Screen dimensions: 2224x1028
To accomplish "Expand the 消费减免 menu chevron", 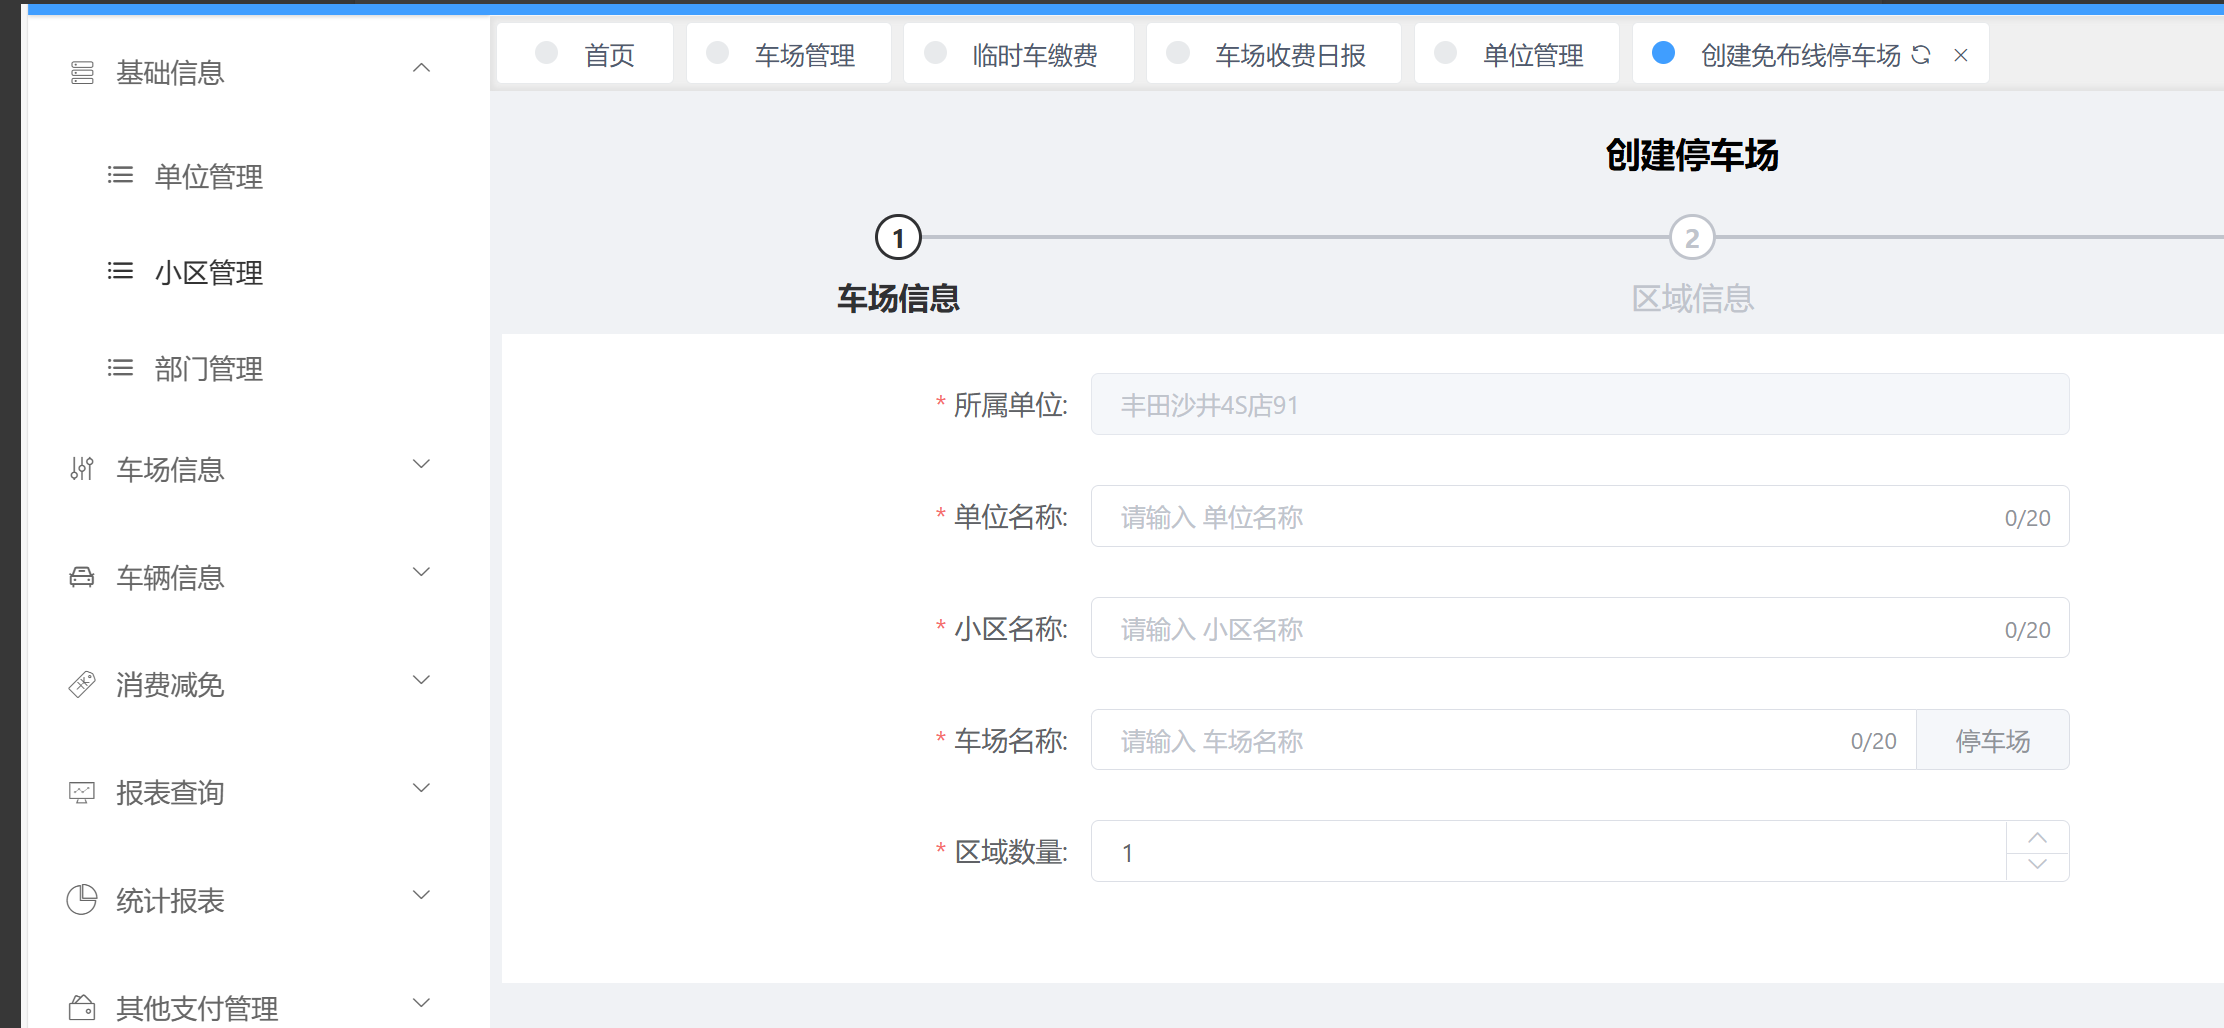I will (x=422, y=680).
